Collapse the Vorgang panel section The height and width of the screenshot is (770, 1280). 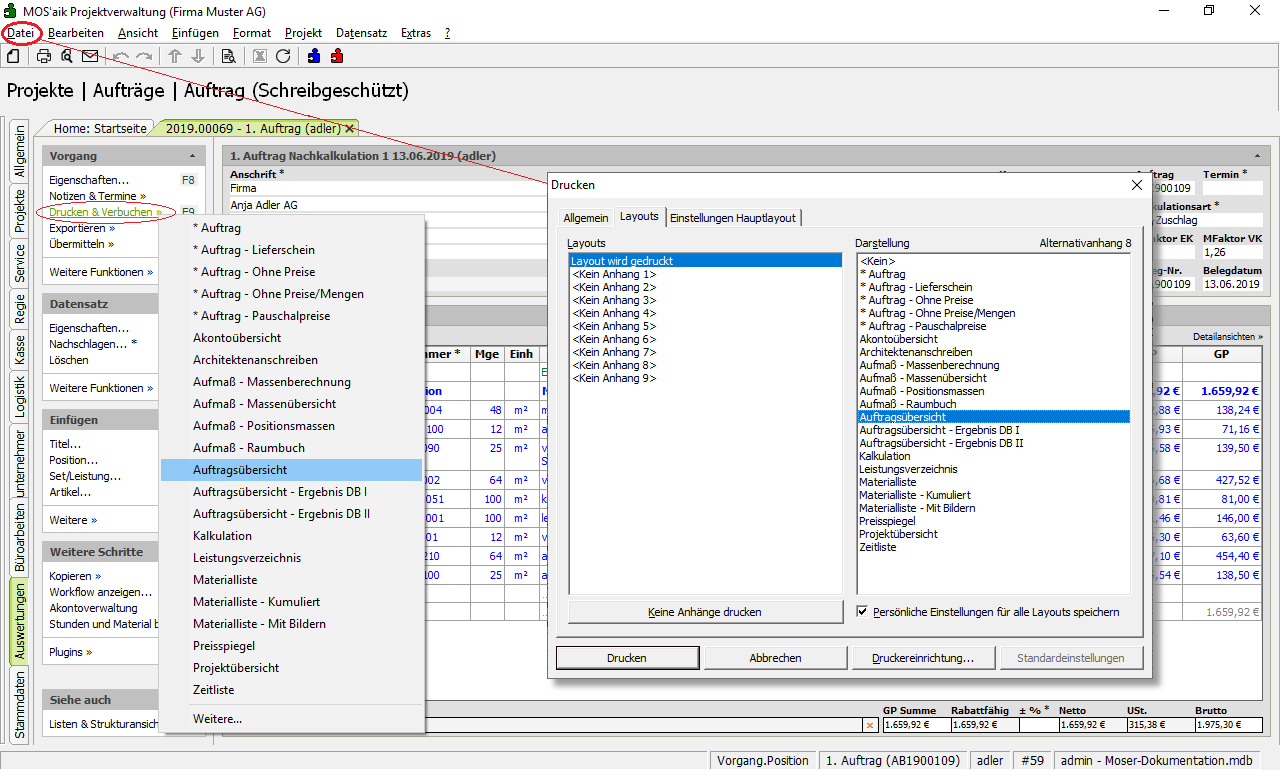coord(192,157)
